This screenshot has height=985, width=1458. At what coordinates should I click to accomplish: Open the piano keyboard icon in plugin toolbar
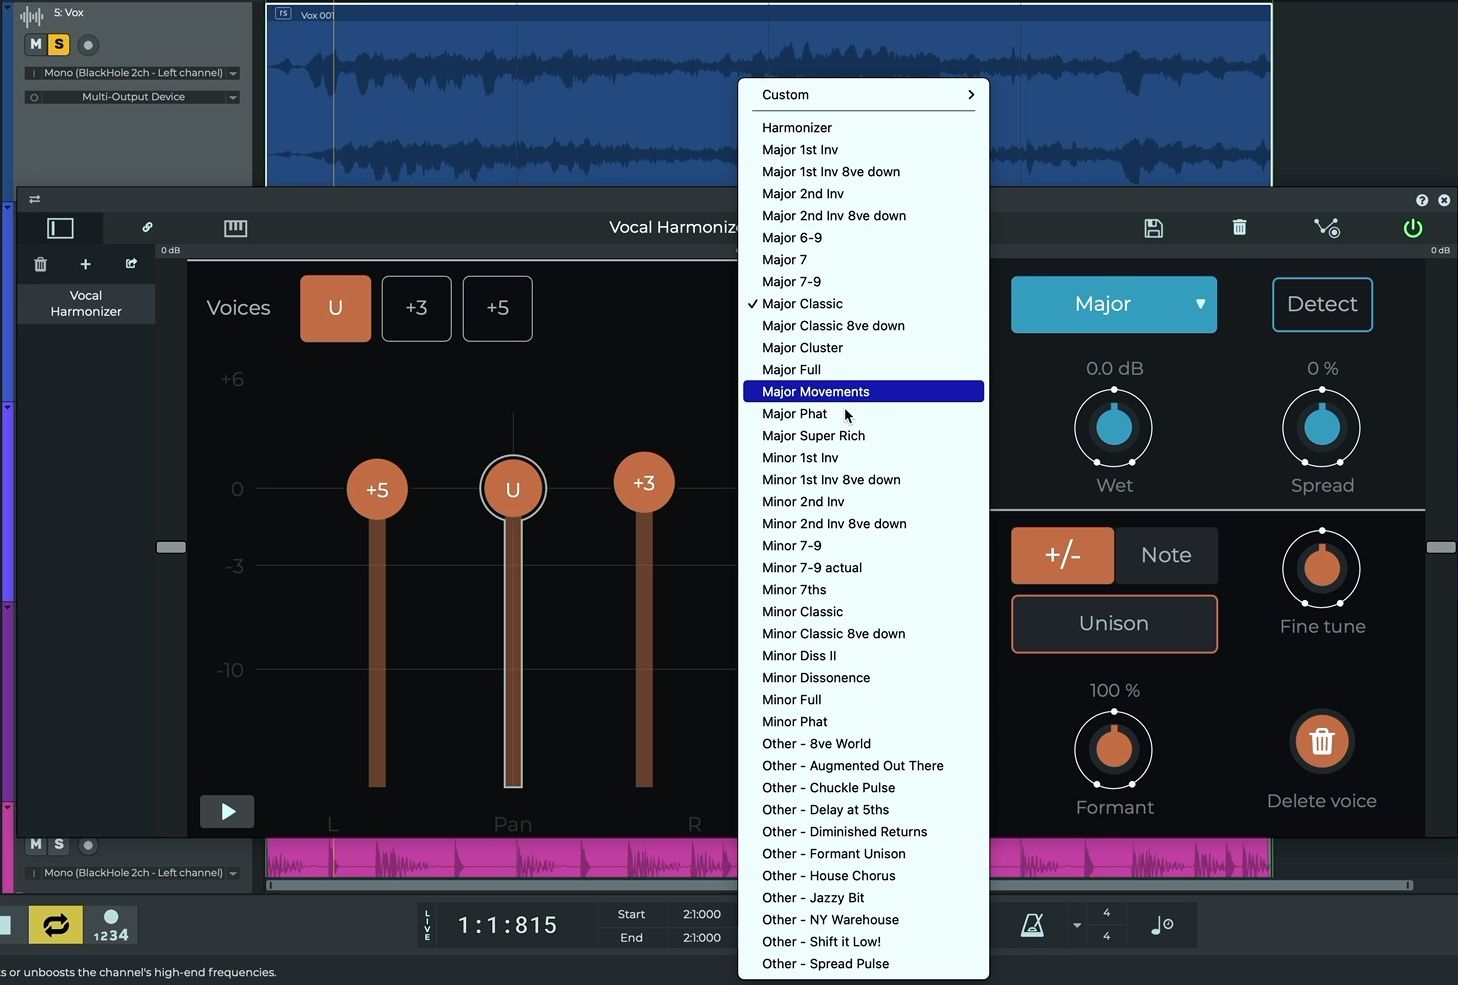point(235,228)
